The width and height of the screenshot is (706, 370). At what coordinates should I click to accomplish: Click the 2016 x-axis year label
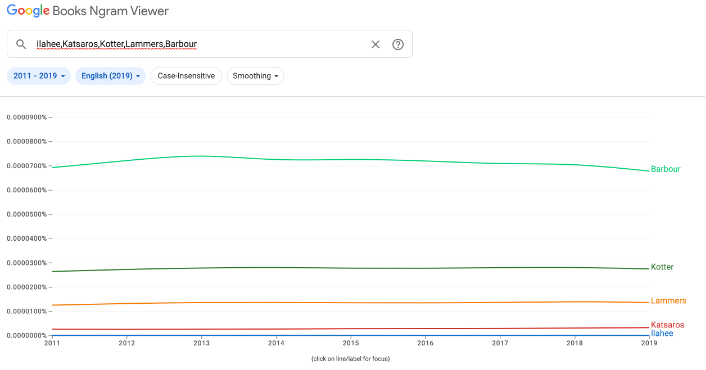425,343
